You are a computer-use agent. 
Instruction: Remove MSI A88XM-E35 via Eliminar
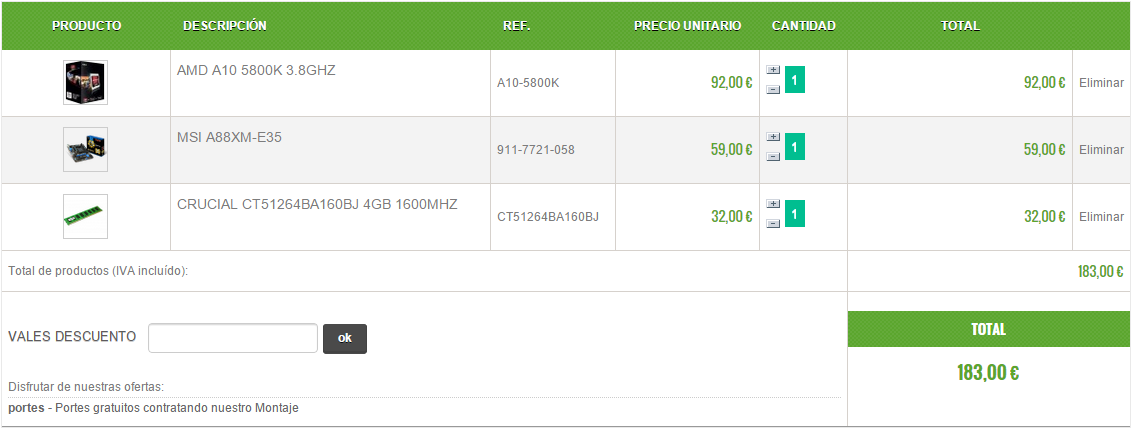pos(1101,150)
